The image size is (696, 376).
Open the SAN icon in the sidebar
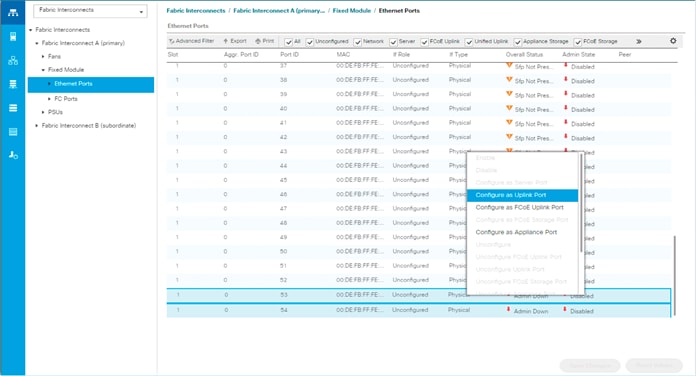(13, 84)
